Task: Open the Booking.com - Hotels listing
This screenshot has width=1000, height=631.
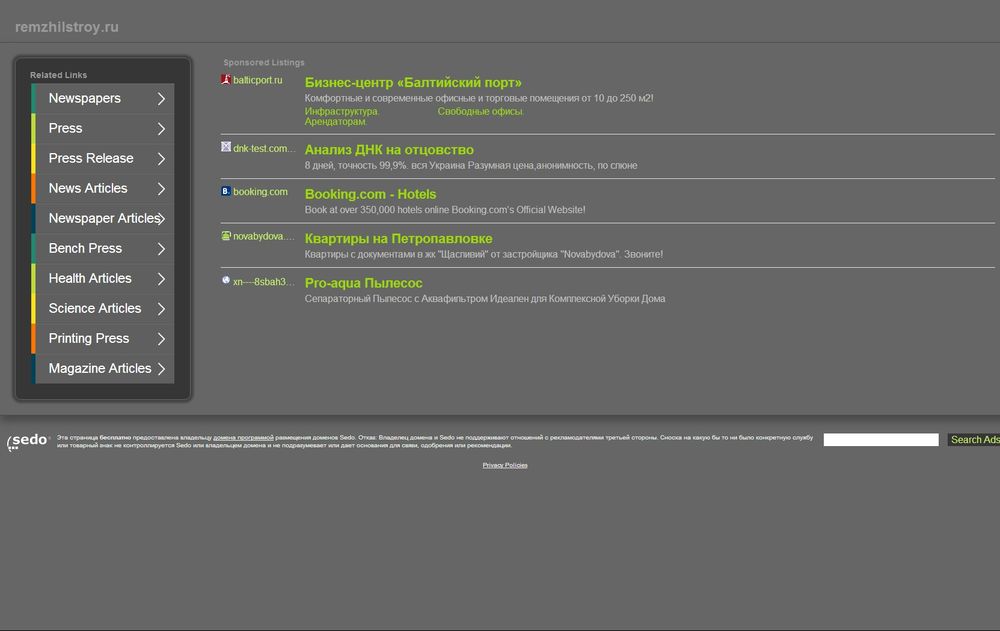Action: point(371,194)
